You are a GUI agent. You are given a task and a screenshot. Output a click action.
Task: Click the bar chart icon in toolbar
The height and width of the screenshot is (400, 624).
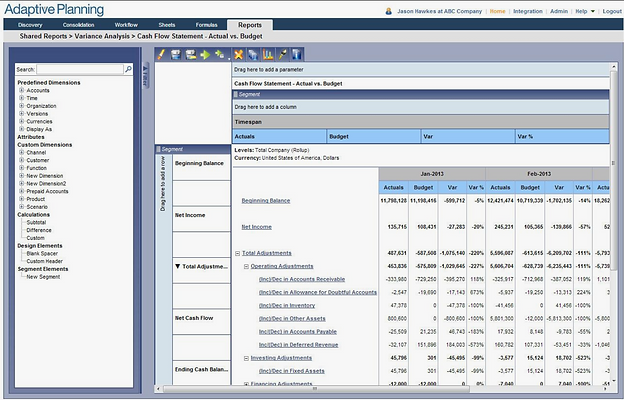(x=268, y=55)
